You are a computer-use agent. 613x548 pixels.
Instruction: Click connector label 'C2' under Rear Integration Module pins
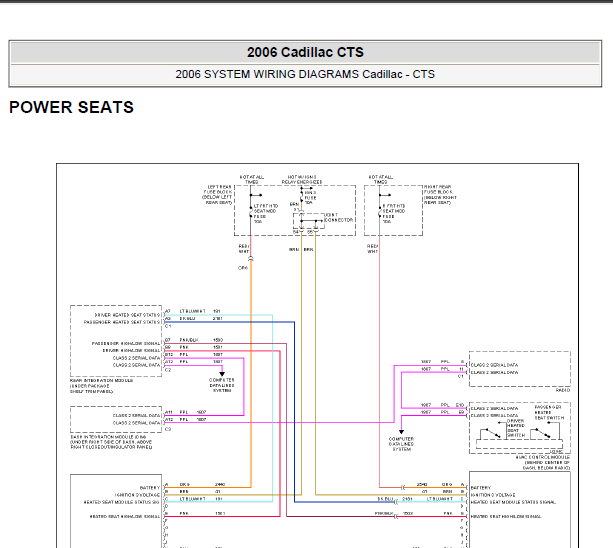(168, 370)
